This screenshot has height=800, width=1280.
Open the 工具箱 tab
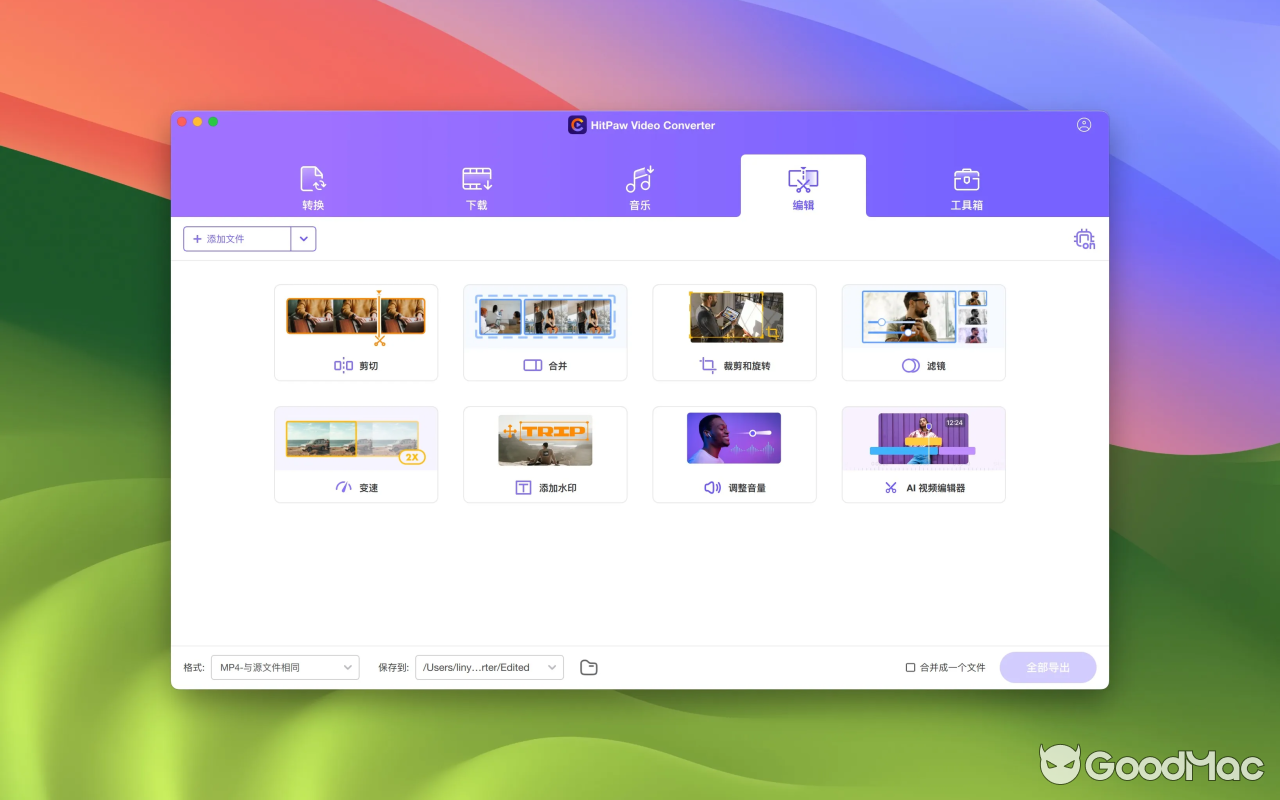click(966, 186)
